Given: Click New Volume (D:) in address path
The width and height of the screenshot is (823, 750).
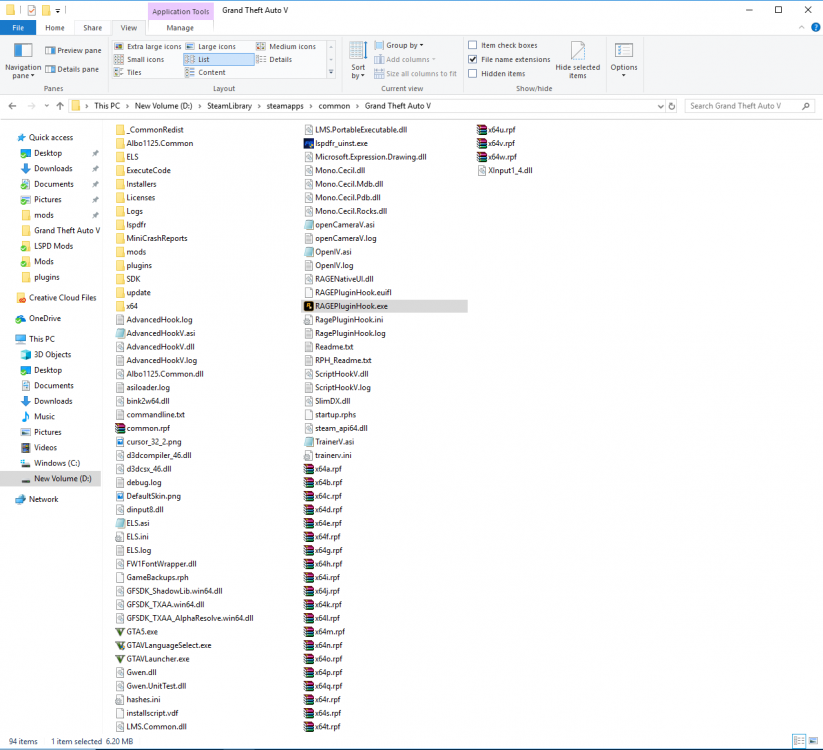Looking at the screenshot, I should (x=163, y=106).
